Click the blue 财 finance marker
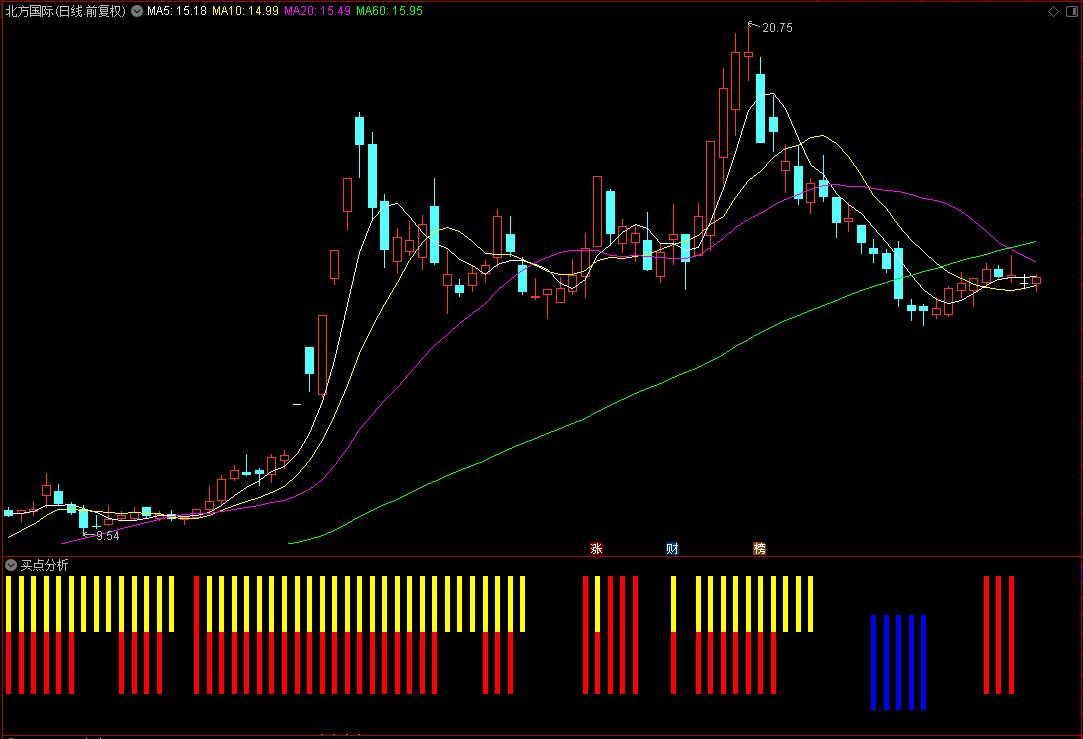The image size is (1083, 739). (x=672, y=548)
